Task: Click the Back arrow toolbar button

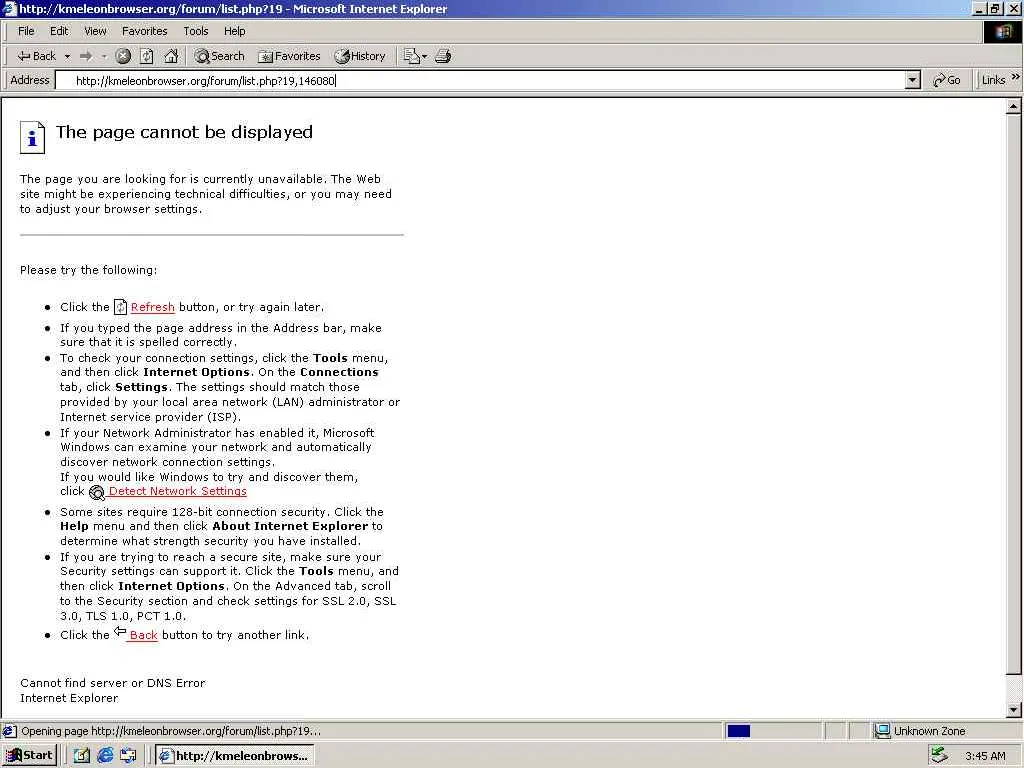Action: pos(36,56)
